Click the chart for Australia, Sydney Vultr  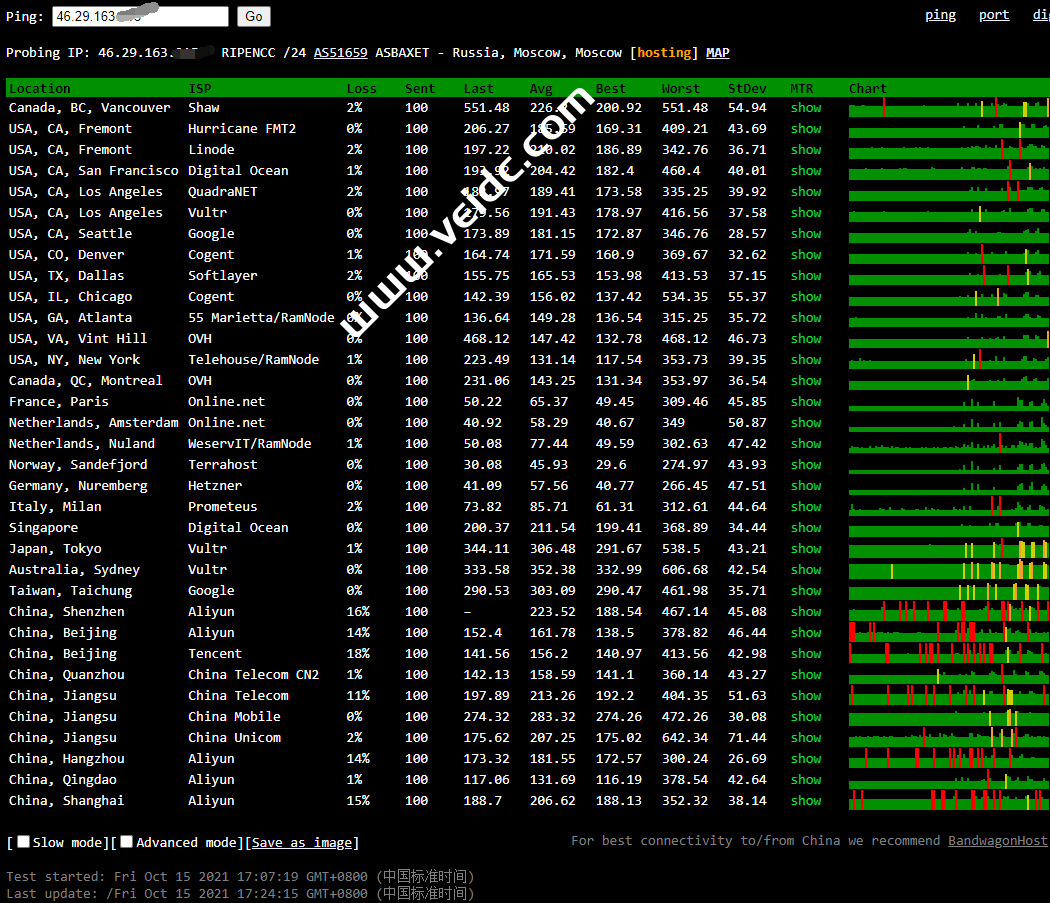[948, 570]
